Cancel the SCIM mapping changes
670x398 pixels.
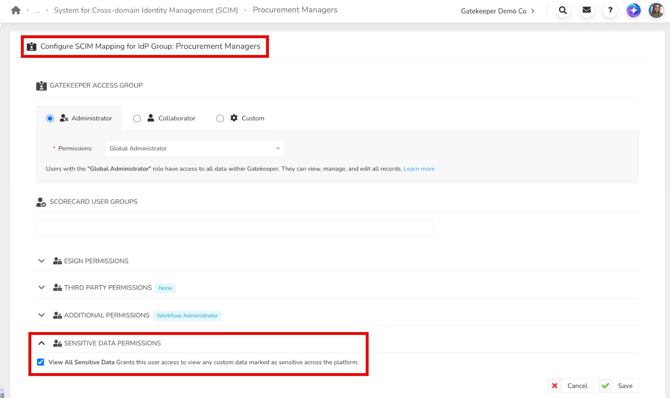tap(570, 386)
